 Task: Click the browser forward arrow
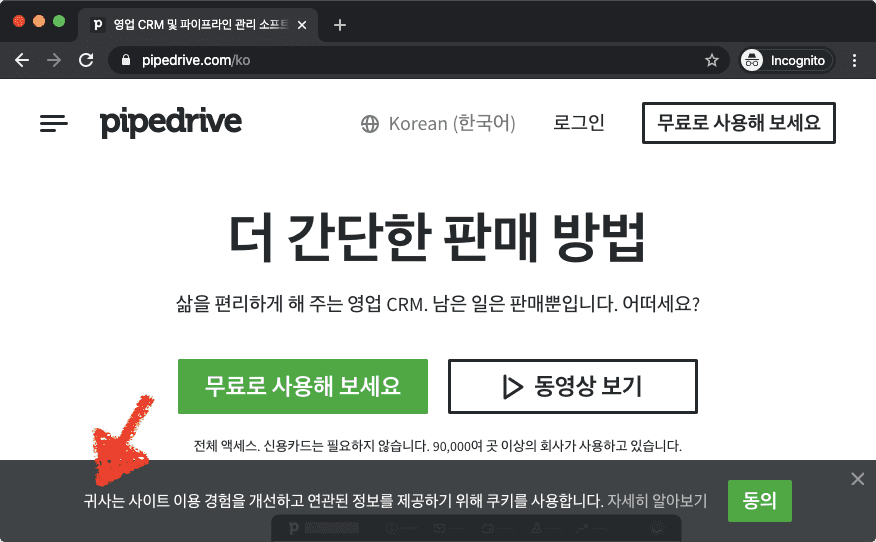[54, 60]
